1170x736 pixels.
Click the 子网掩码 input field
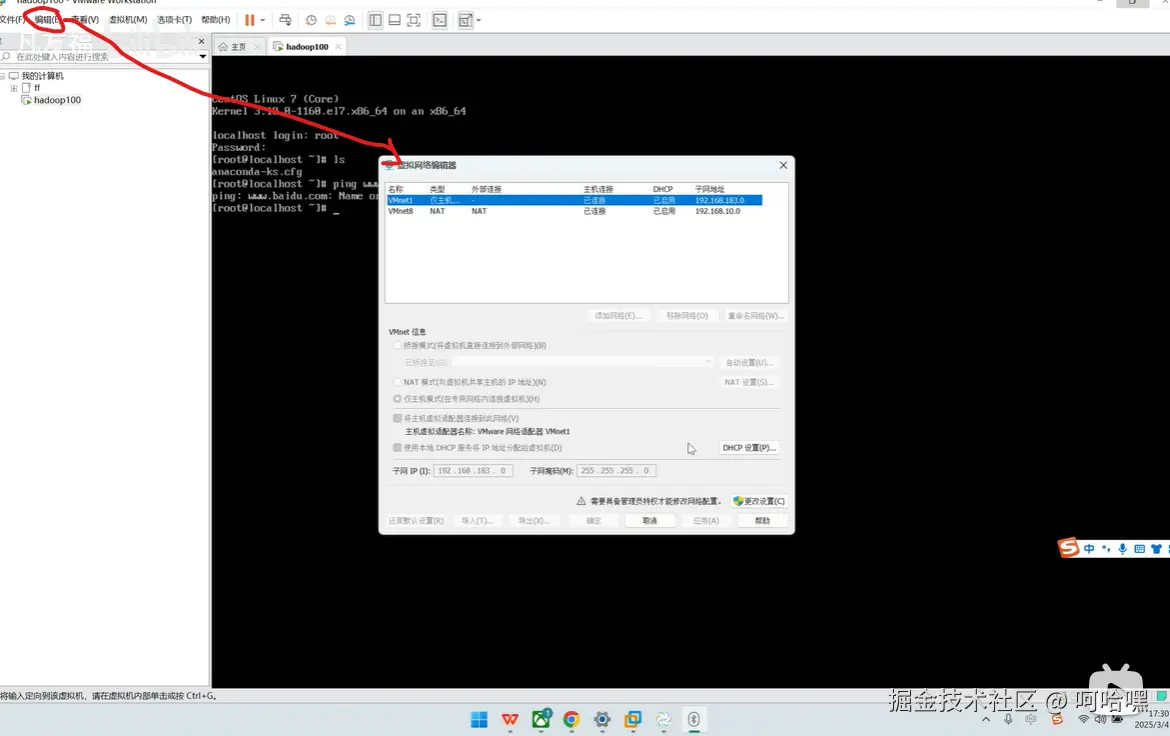[616, 471]
